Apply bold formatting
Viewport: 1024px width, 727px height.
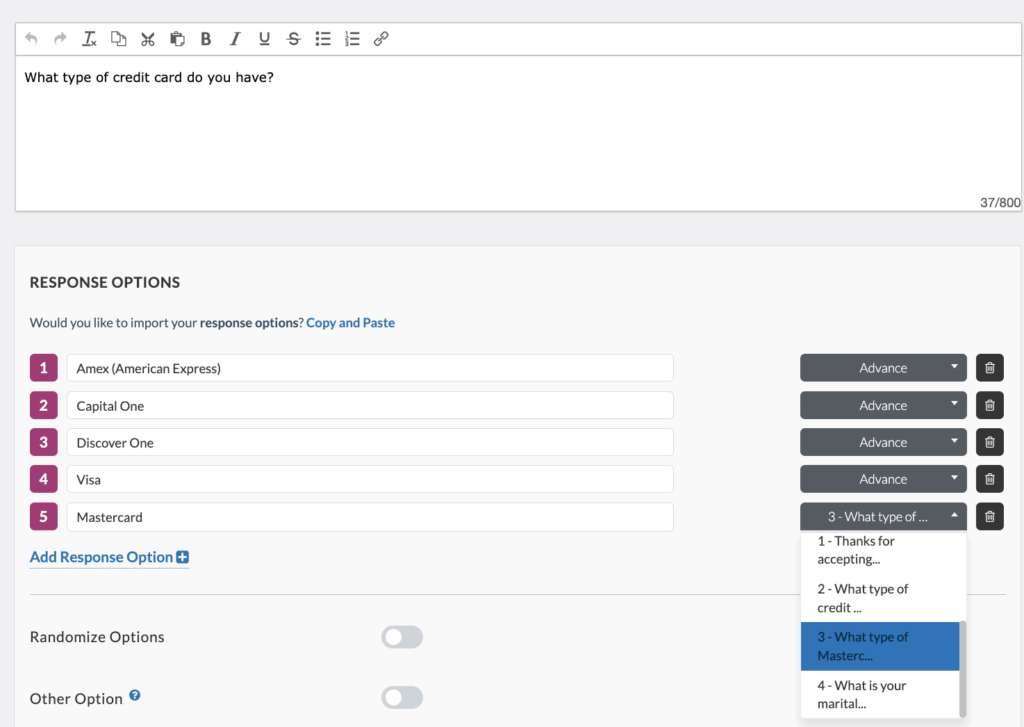(205, 38)
